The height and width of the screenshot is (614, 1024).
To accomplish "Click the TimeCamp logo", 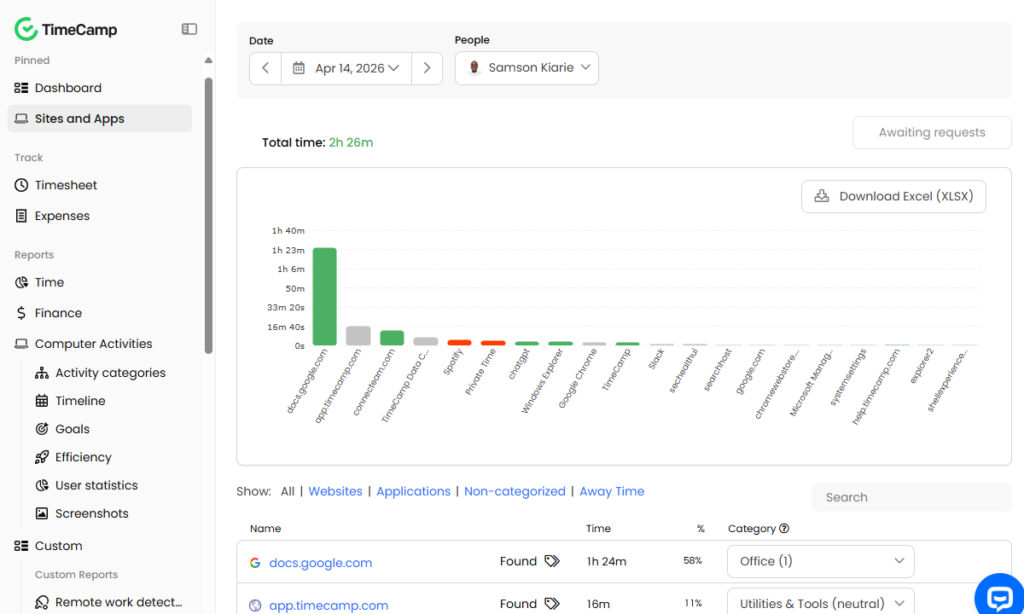I will [66, 29].
